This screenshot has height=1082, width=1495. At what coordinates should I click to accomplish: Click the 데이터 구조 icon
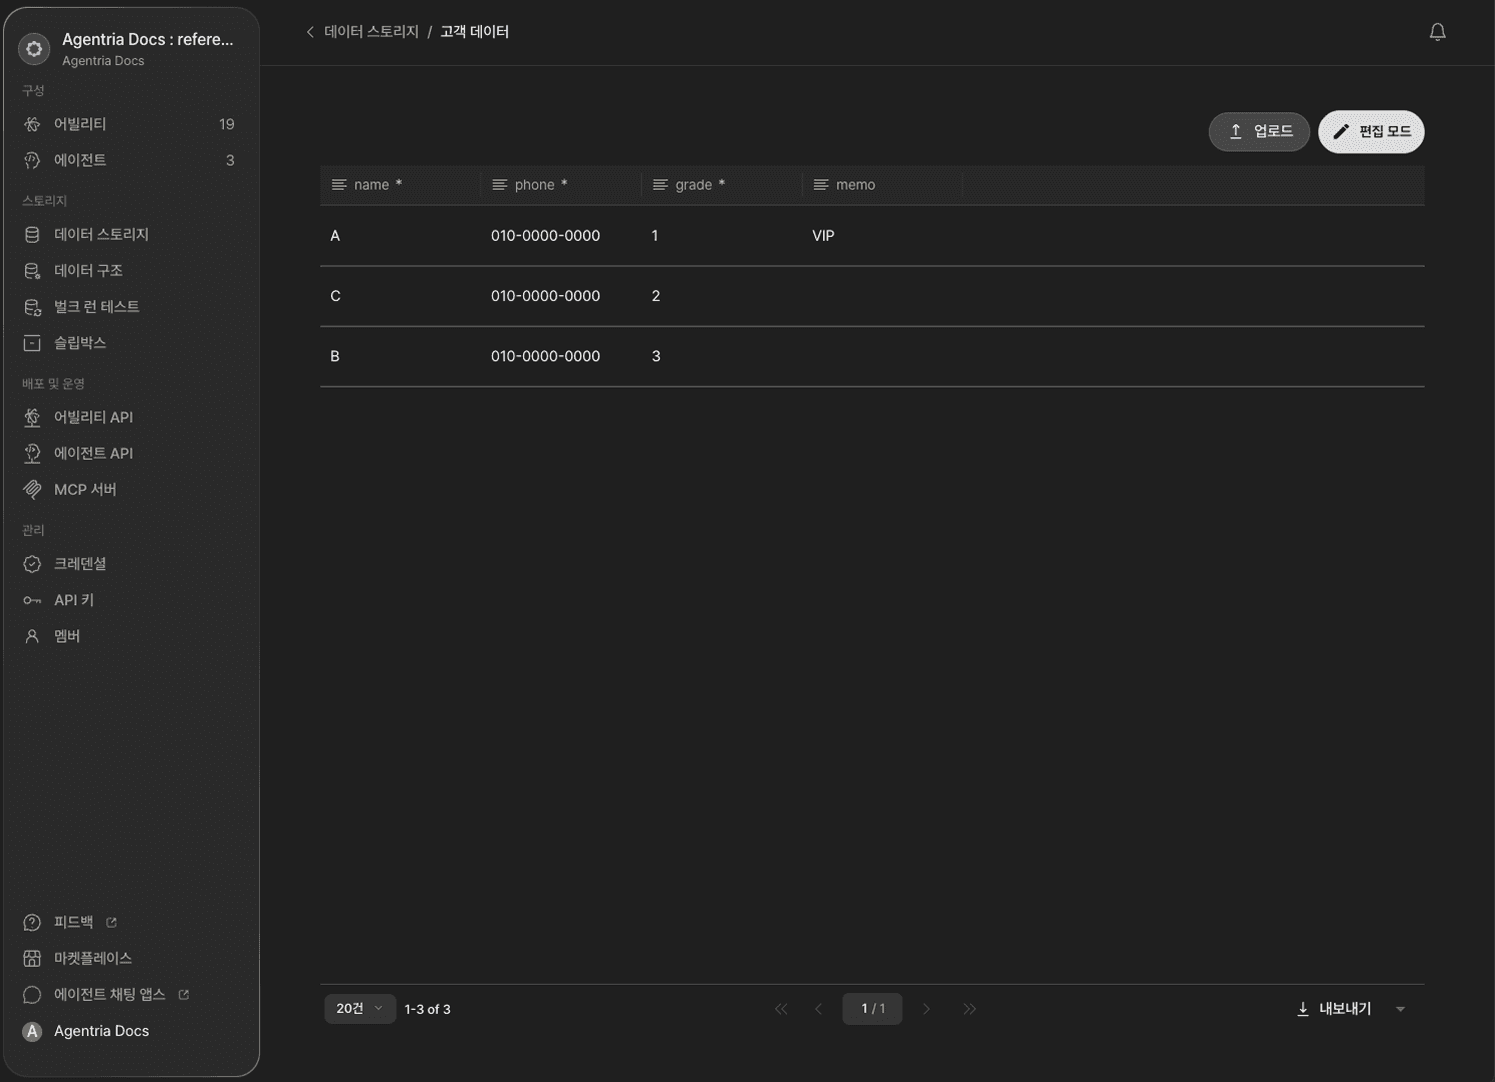coord(32,270)
